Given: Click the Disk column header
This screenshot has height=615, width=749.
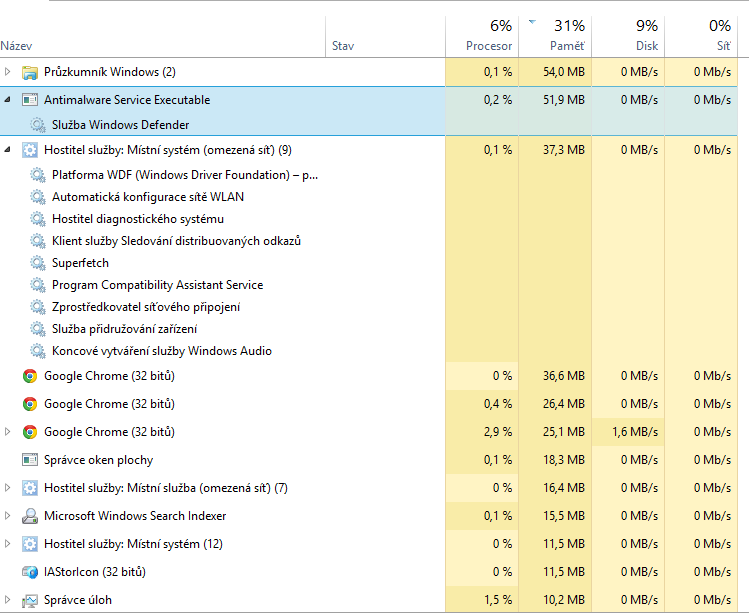Looking at the screenshot, I should pyautogui.click(x=646, y=46).
